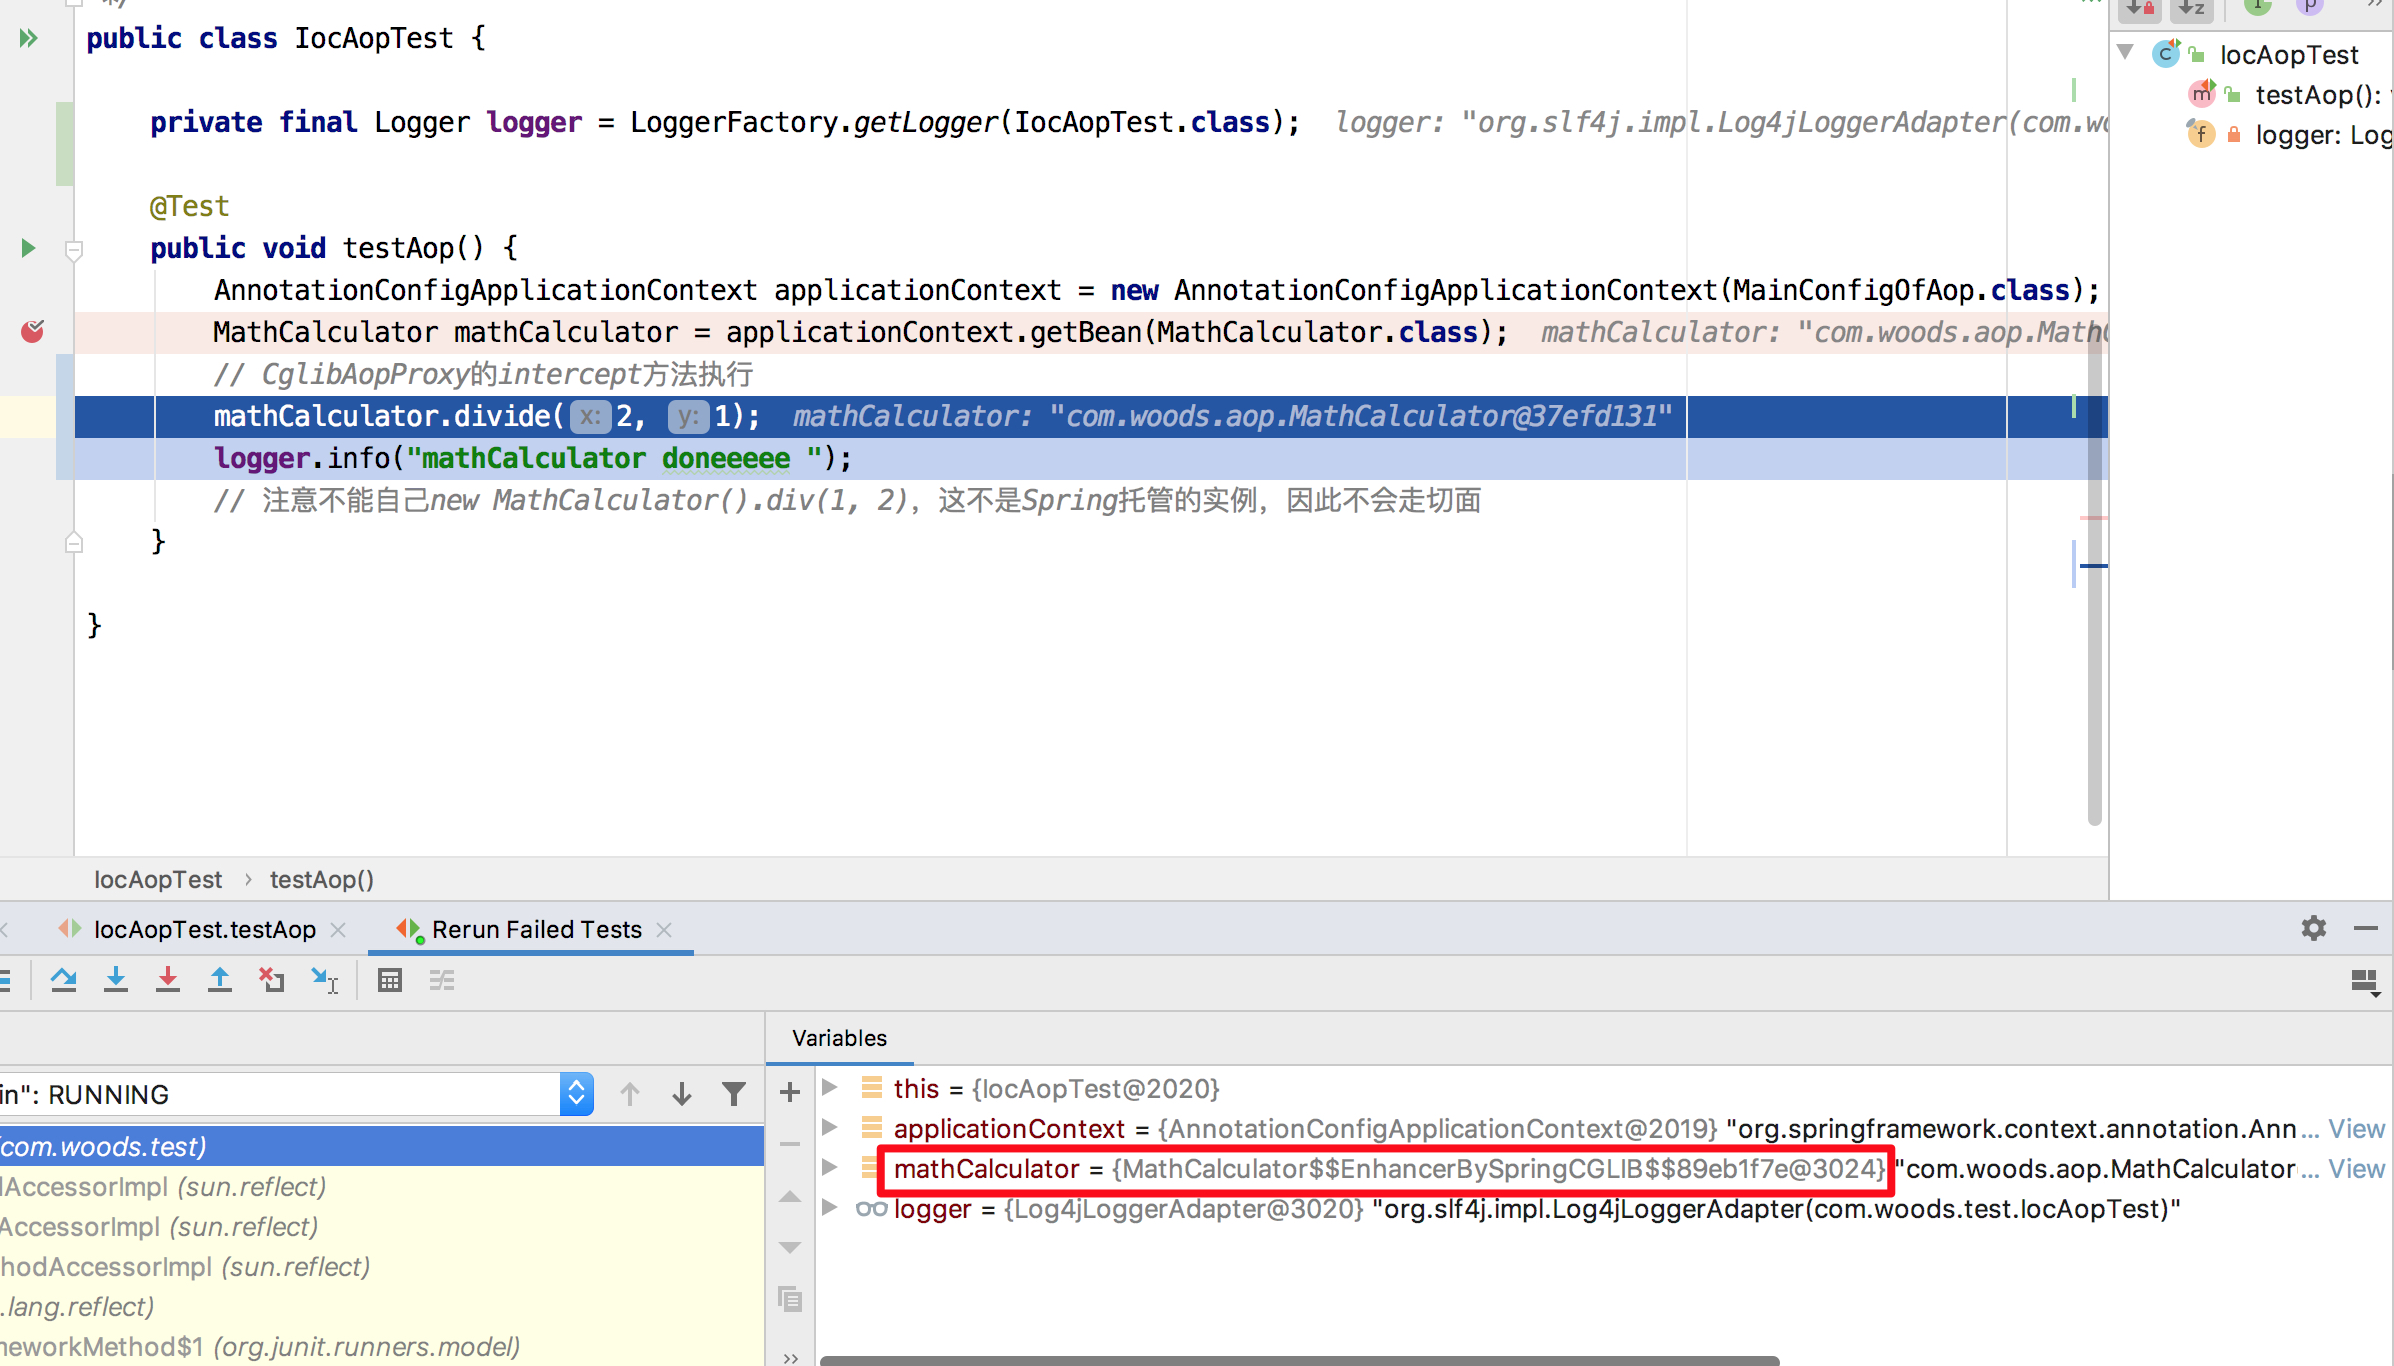Click testAop() in the breadcrumb bar
The width and height of the screenshot is (2394, 1366).
click(x=321, y=879)
